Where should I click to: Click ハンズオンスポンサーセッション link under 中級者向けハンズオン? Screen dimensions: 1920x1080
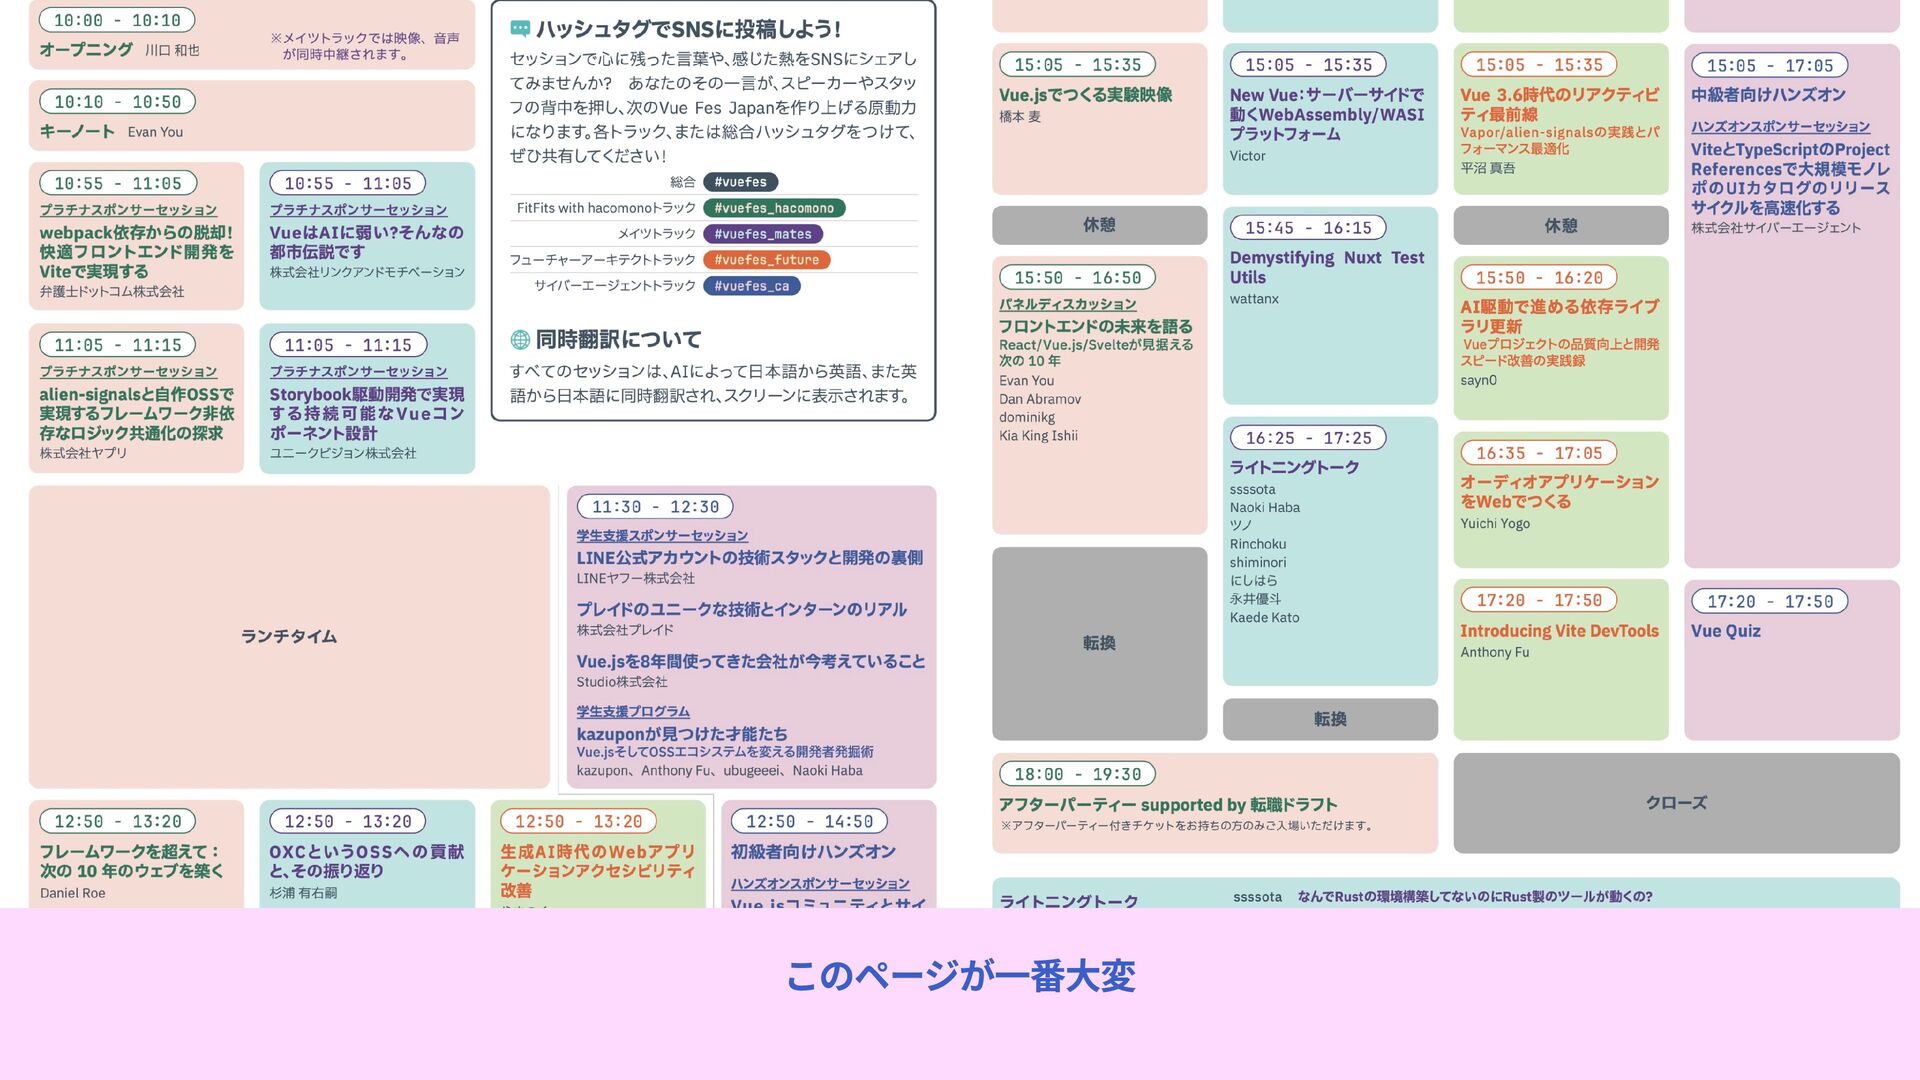coord(1780,127)
